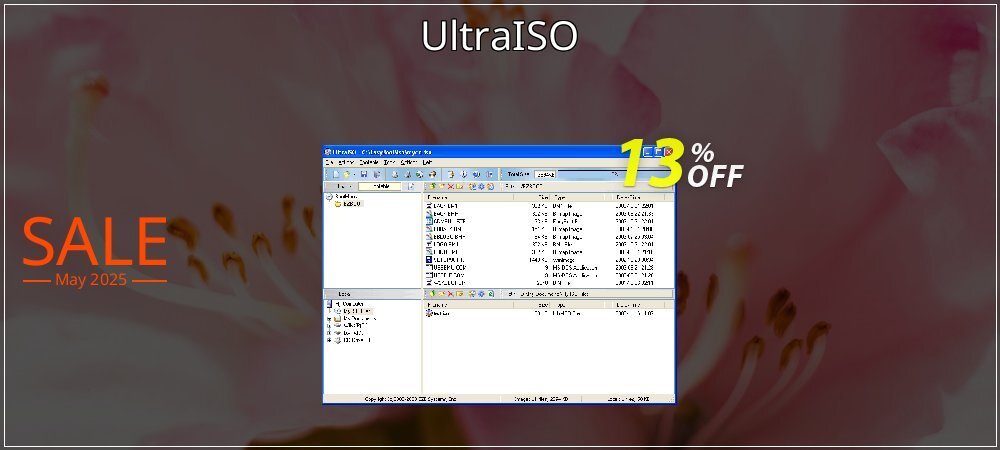Sort lower file list by Date/Time column
The image size is (1000, 450).
coord(638,305)
